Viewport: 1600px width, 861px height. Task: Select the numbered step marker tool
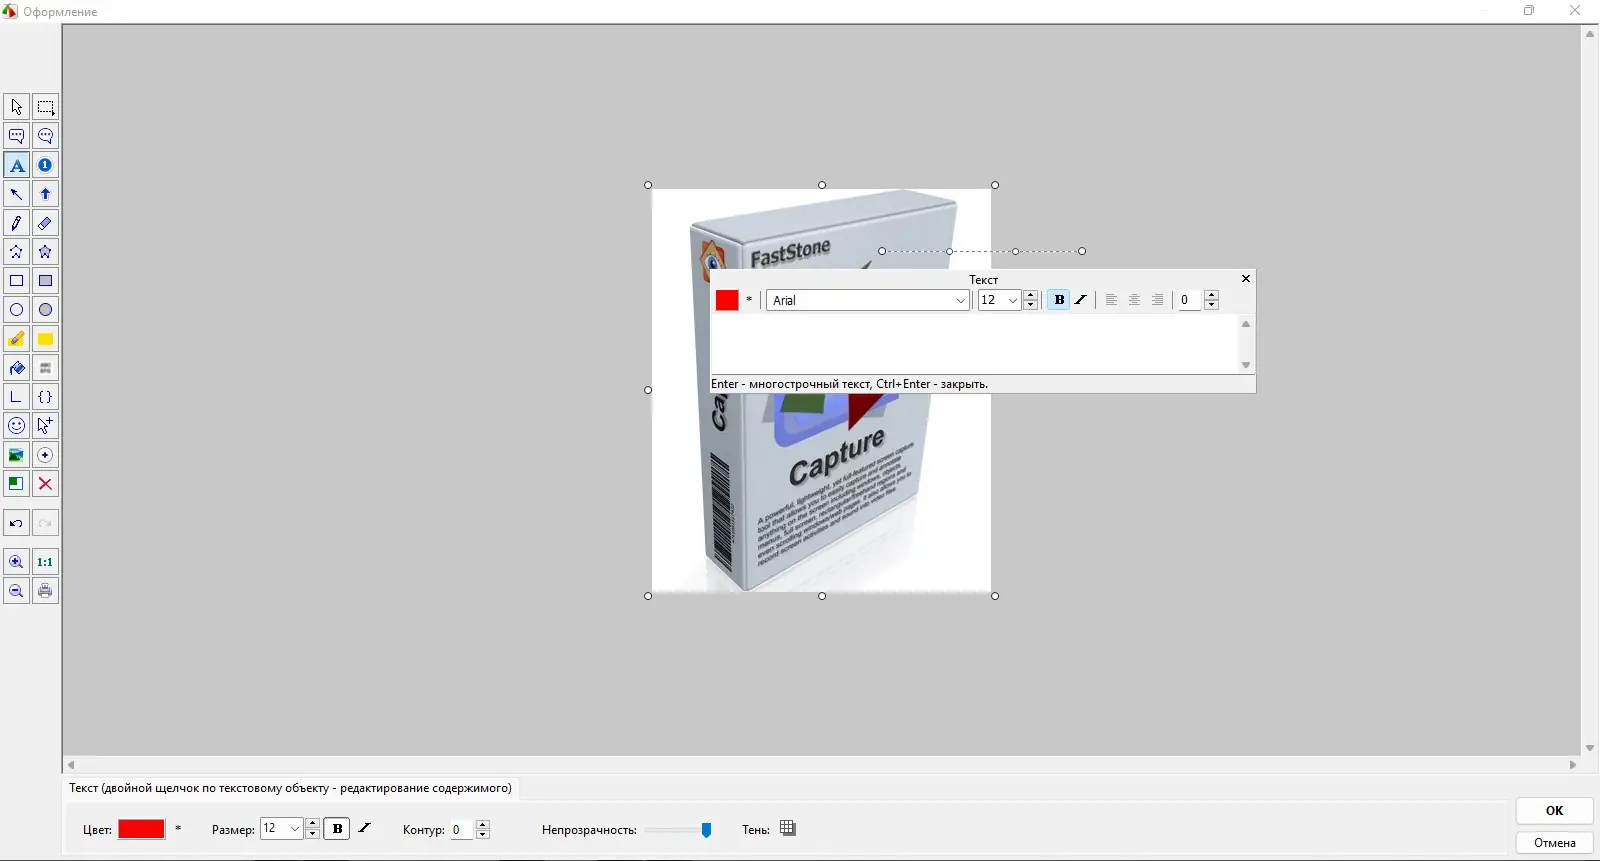pos(45,165)
